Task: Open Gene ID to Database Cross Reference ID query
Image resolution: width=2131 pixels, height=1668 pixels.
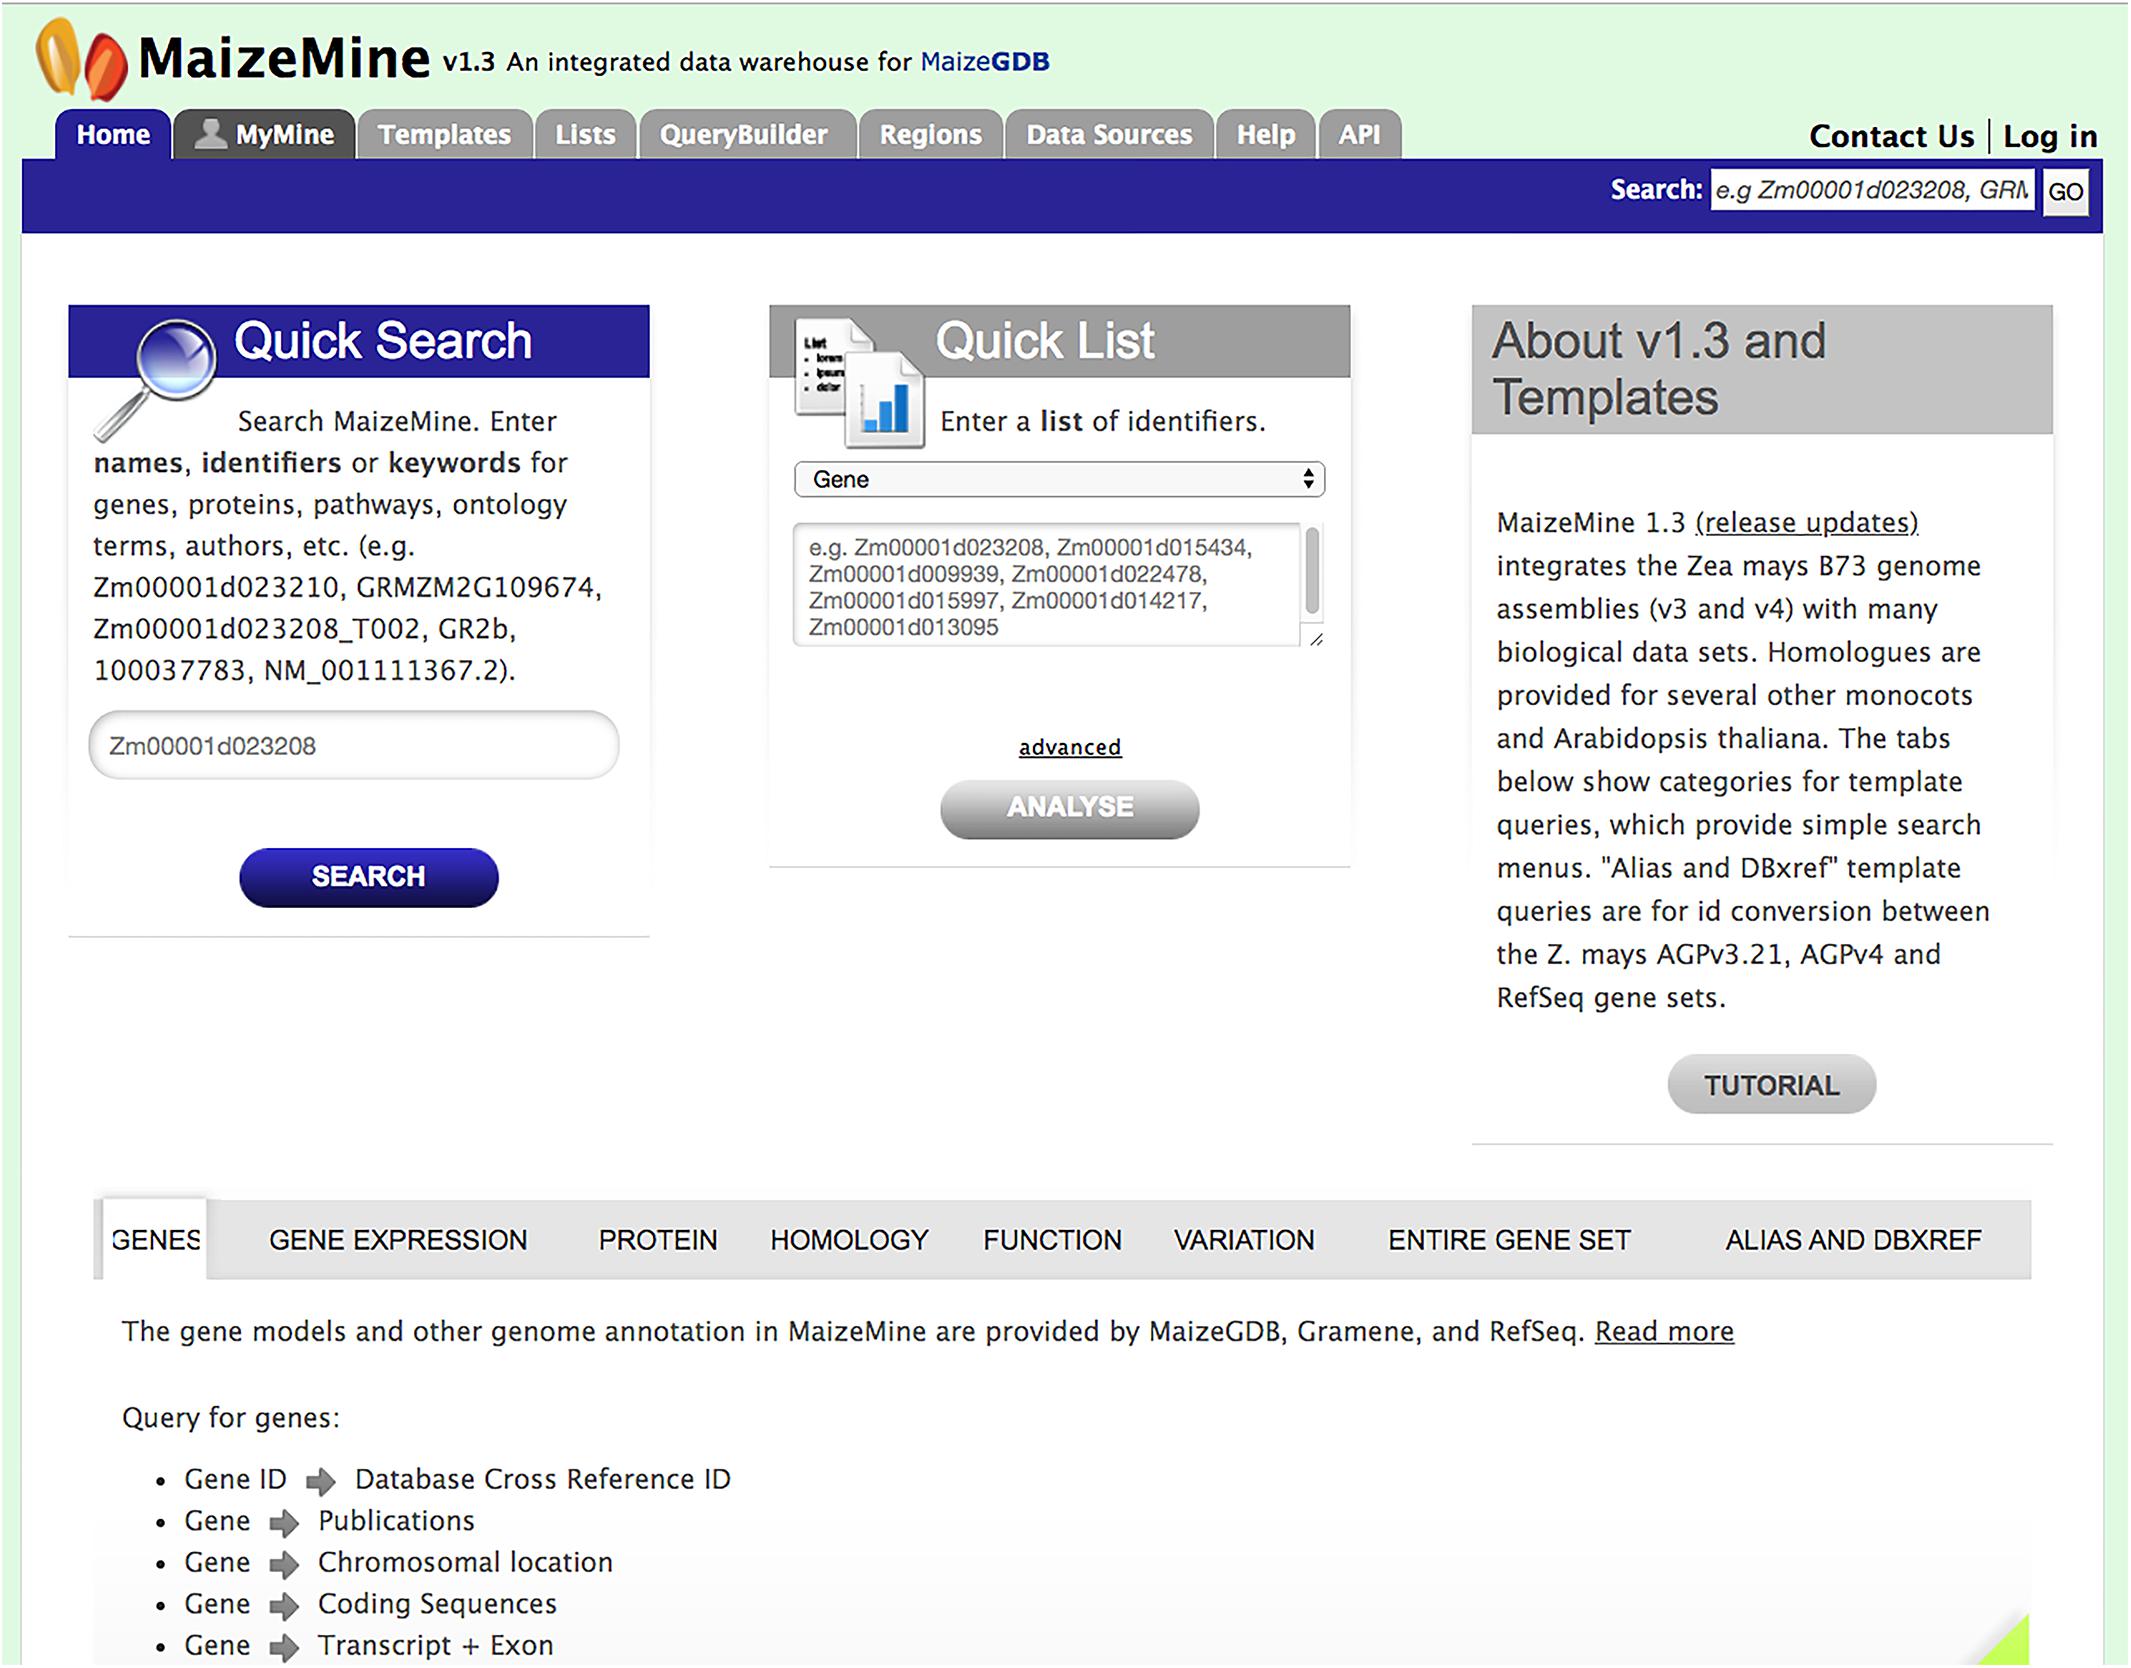Action: (457, 1479)
